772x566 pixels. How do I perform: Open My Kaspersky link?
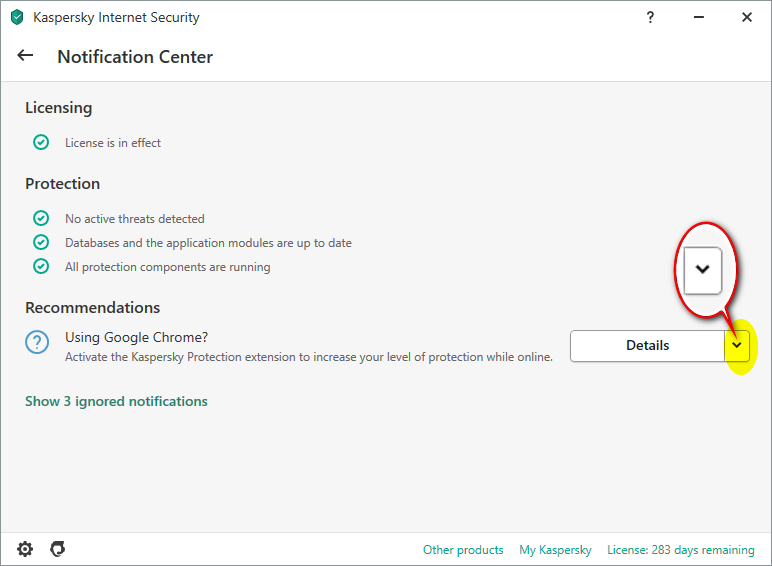tap(555, 550)
